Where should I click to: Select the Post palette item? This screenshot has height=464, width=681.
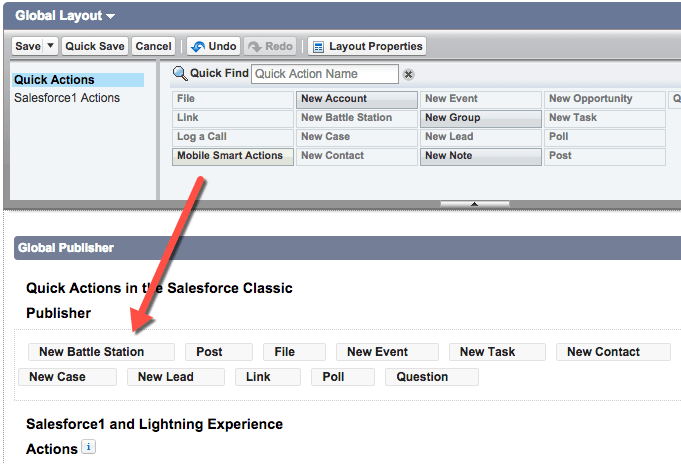605,156
